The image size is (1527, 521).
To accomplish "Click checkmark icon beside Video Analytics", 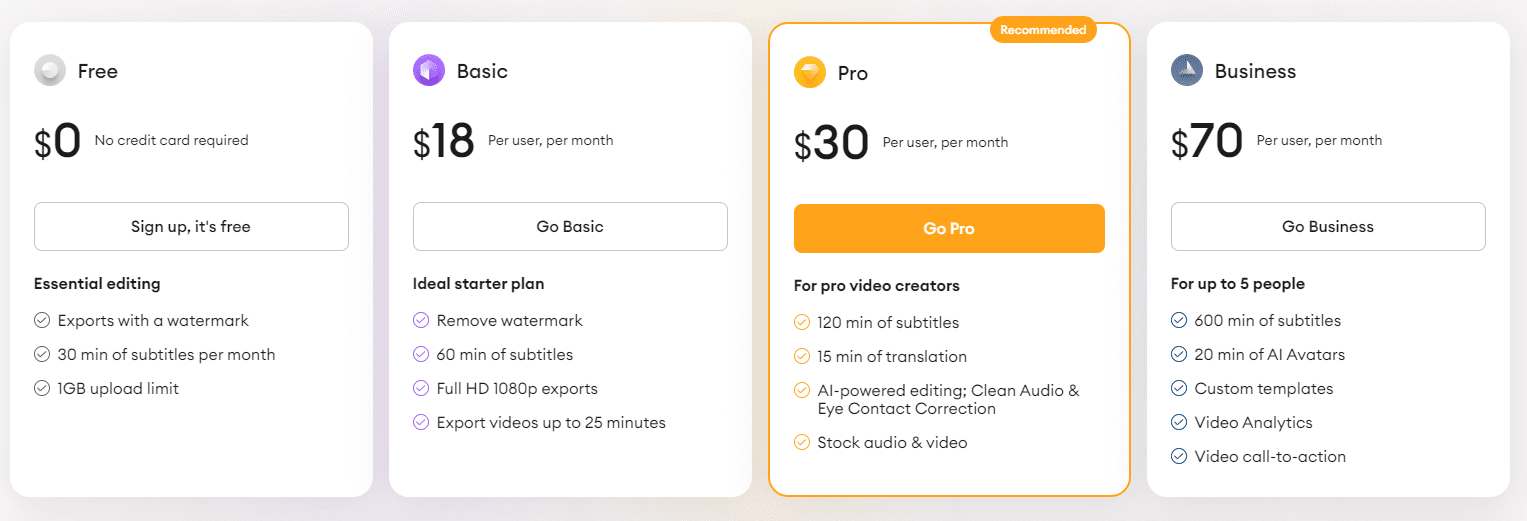I will 1179,423.
